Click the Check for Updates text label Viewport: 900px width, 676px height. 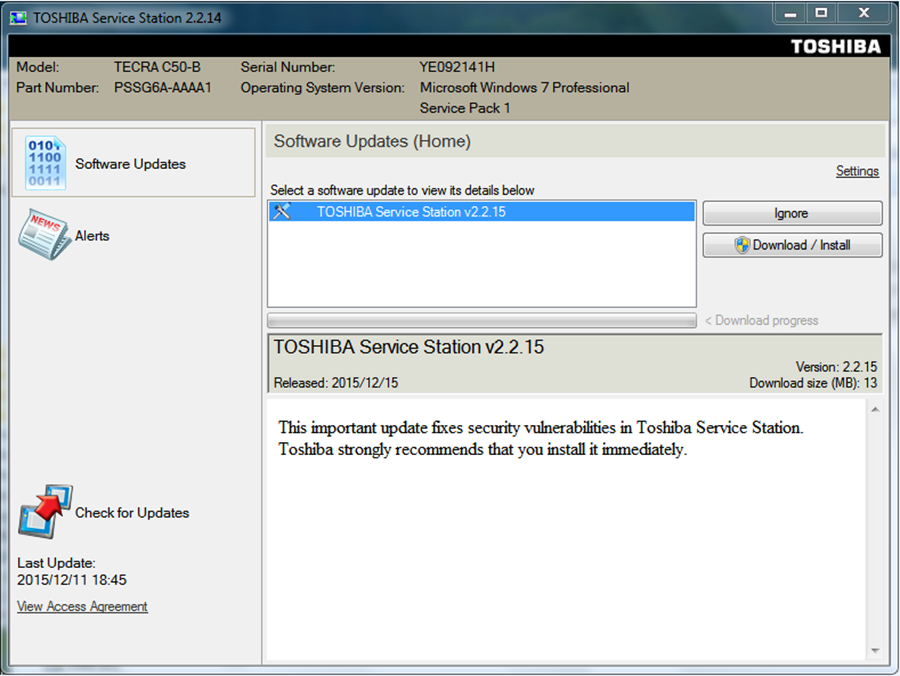coord(132,513)
